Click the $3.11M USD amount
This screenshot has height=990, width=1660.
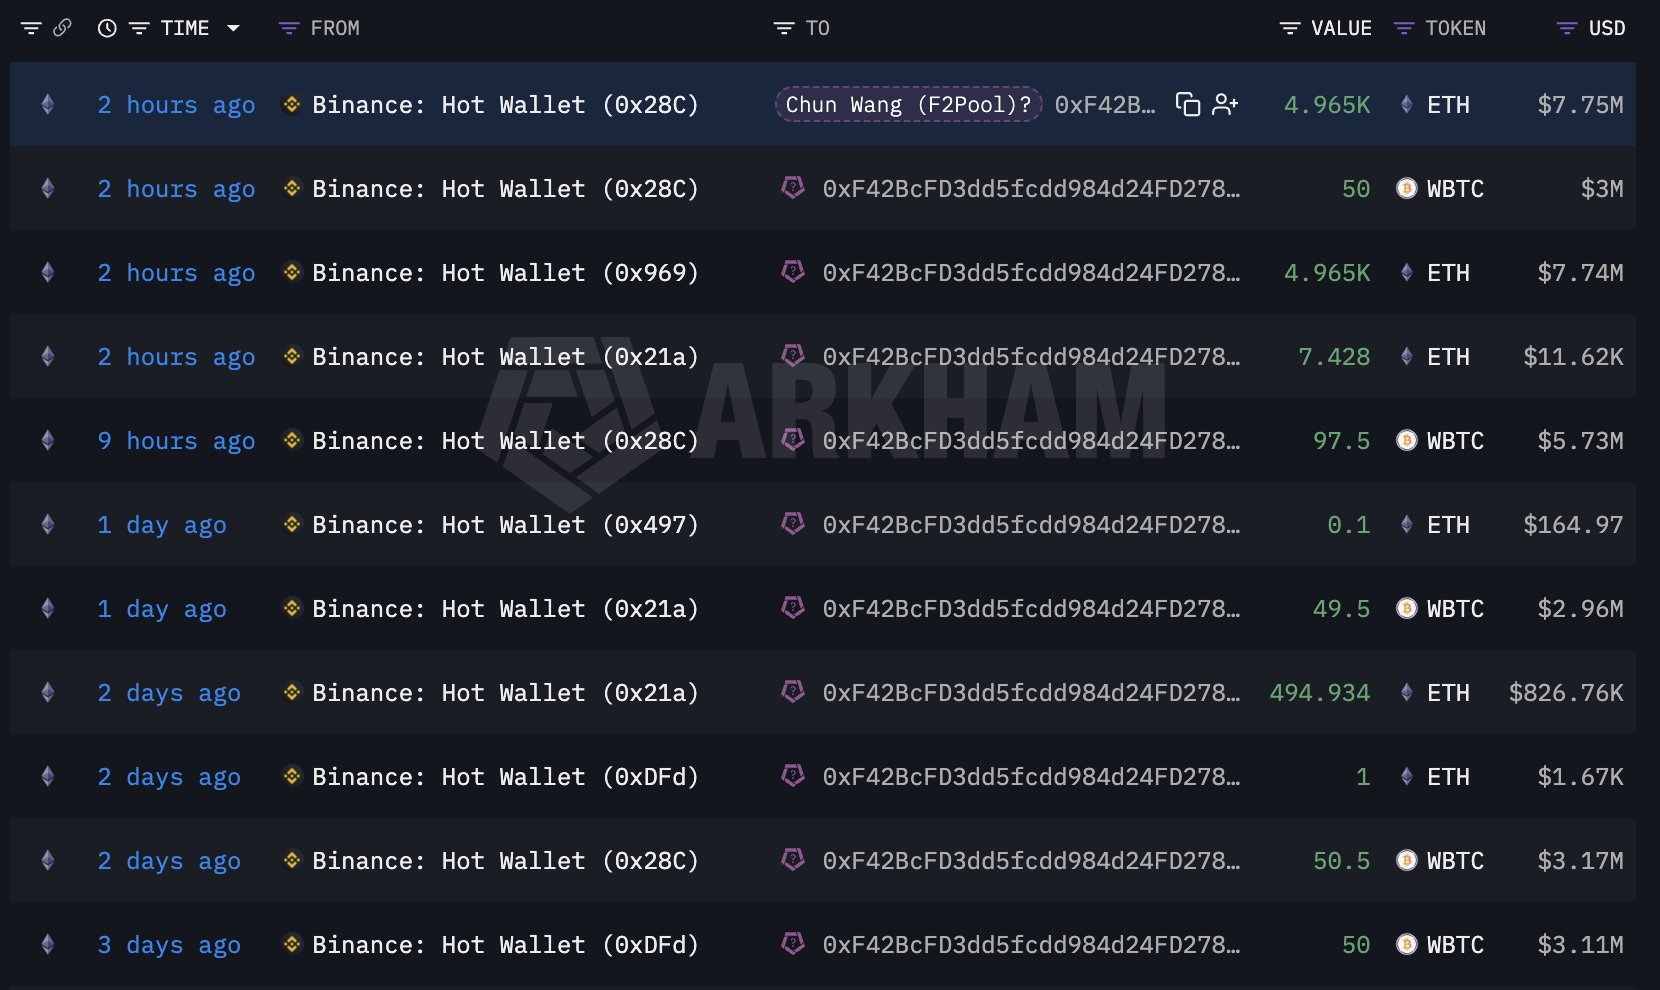coord(1580,945)
